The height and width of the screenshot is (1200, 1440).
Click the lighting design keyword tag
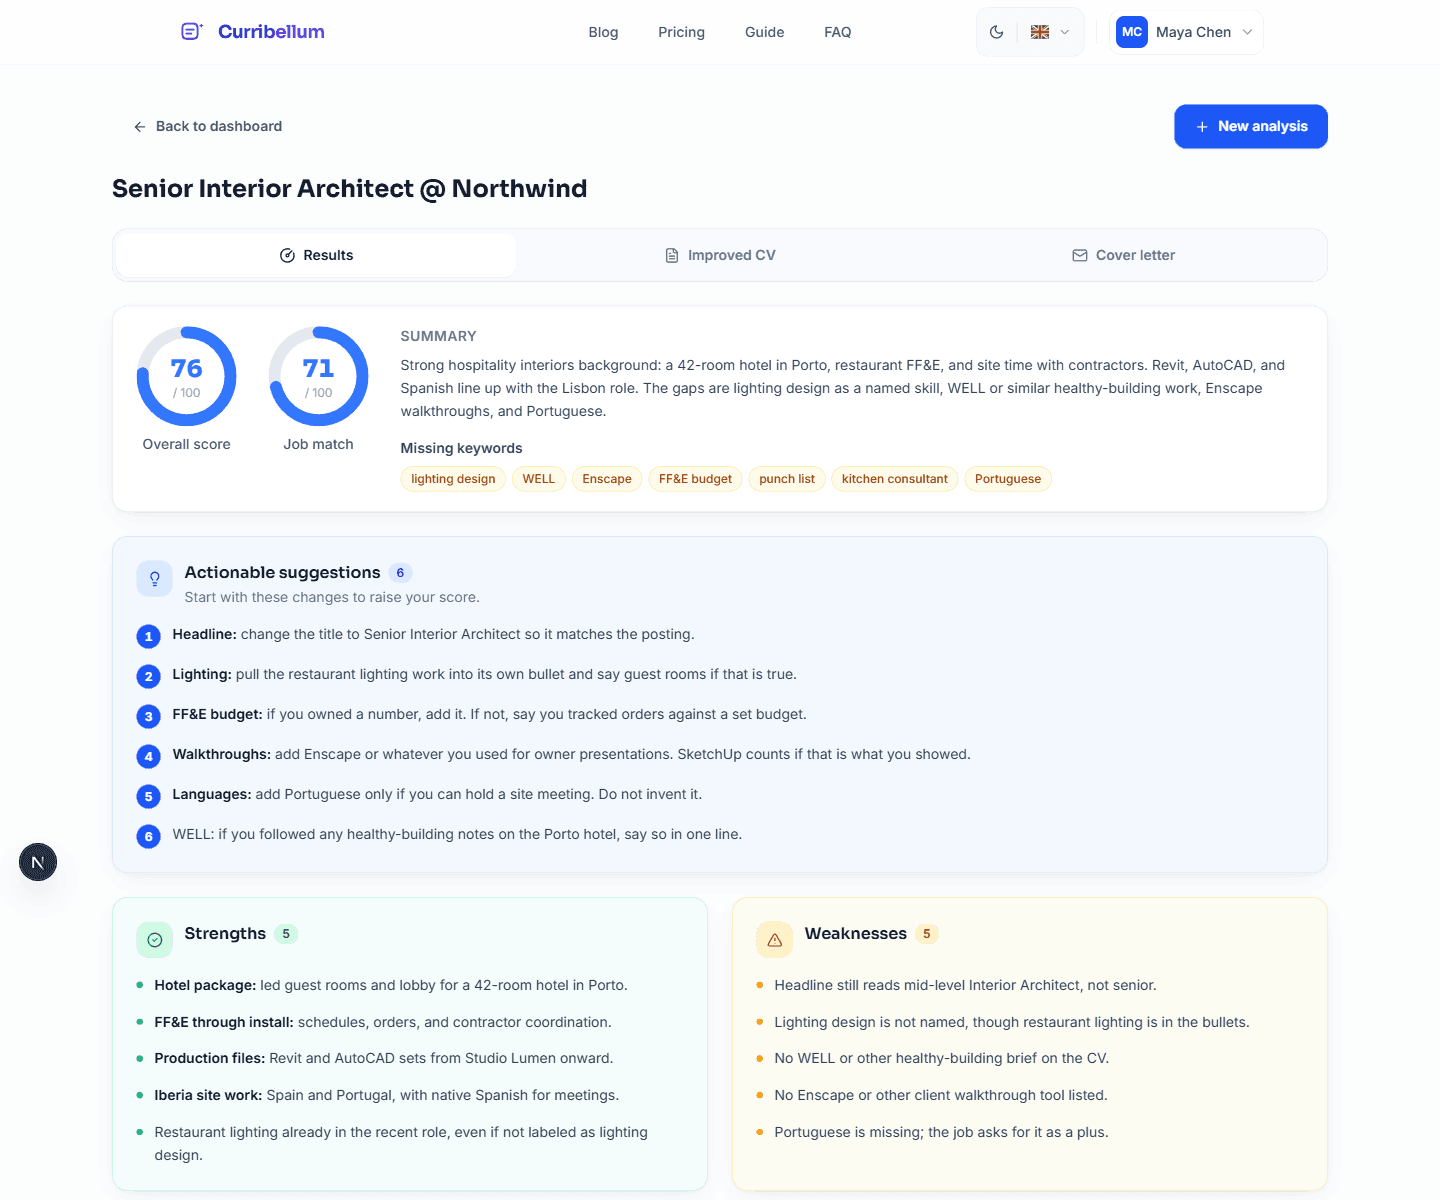pos(453,479)
